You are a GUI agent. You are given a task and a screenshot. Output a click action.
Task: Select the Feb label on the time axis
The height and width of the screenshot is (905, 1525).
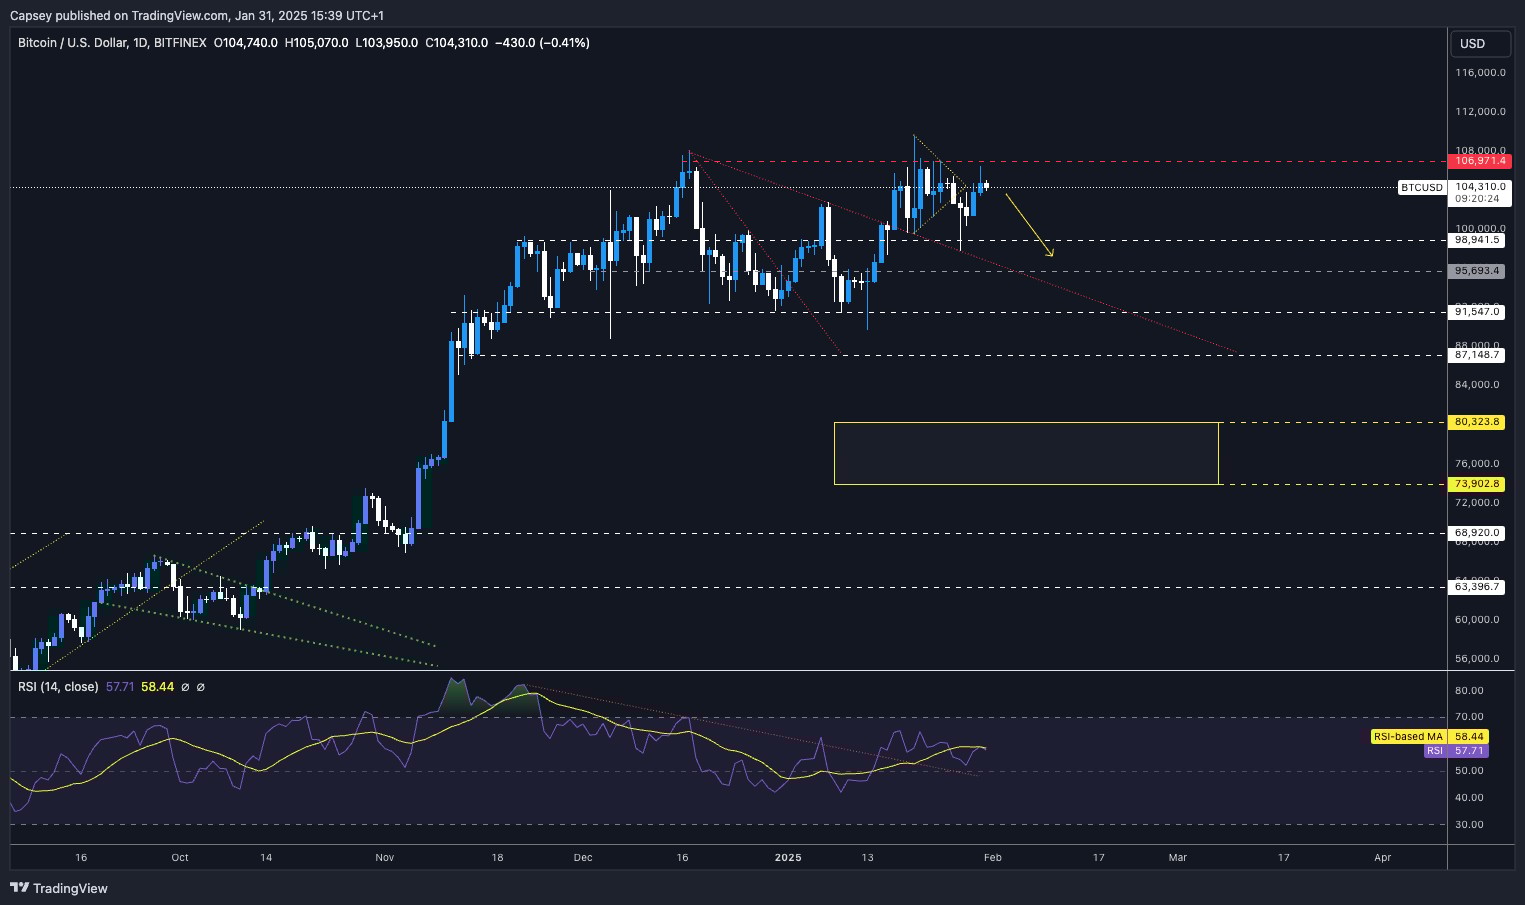click(x=992, y=857)
